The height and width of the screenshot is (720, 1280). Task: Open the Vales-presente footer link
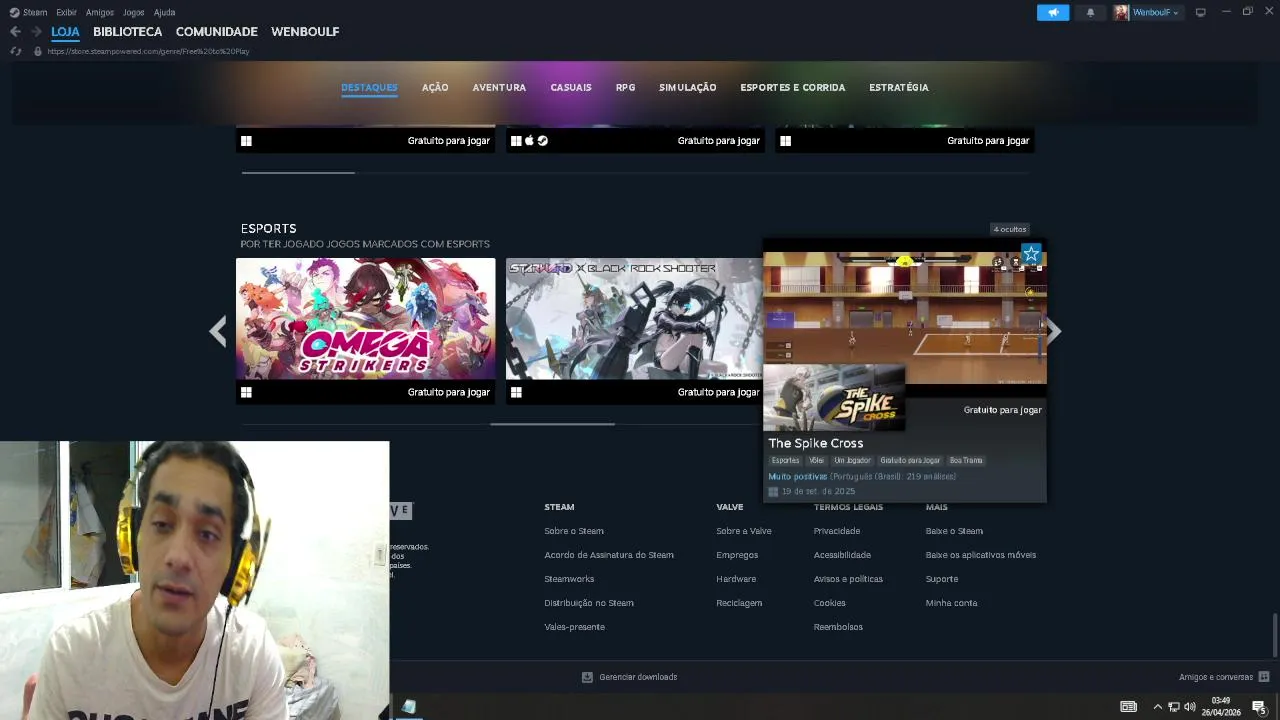tap(574, 627)
